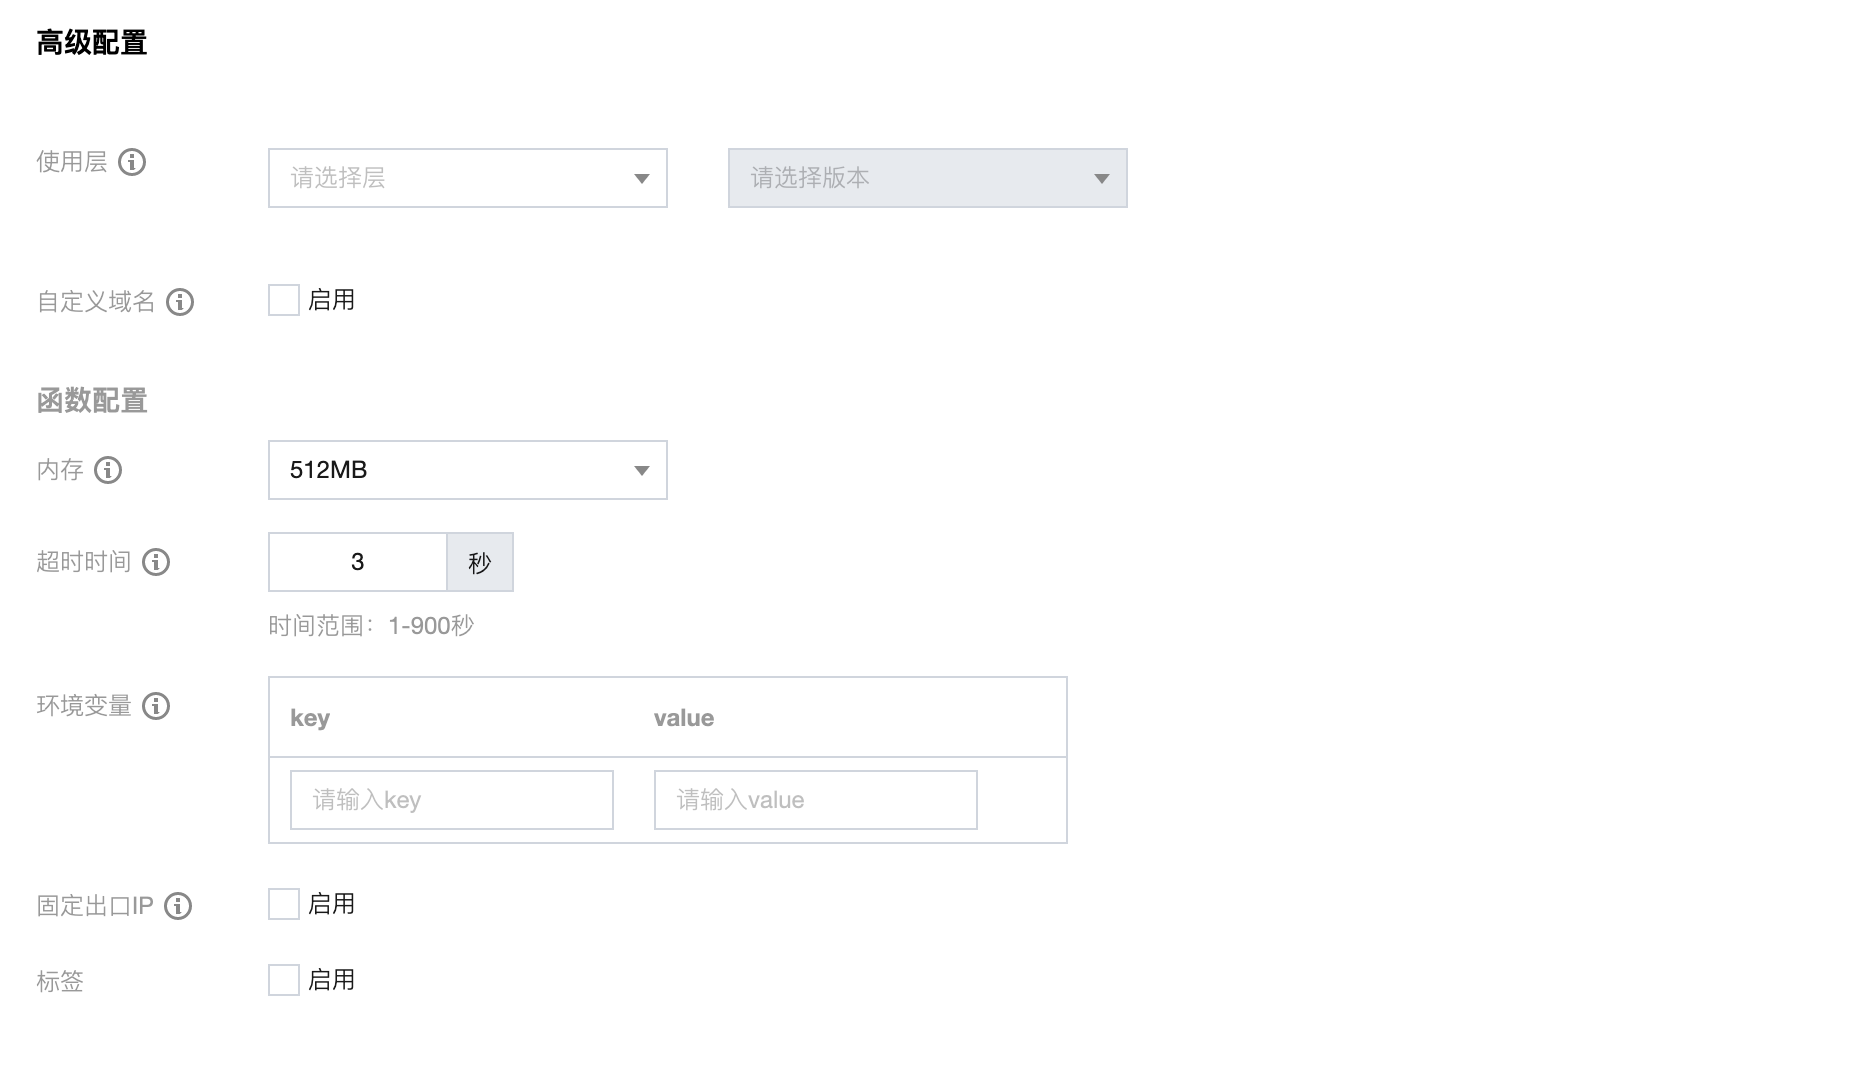Enable the 固定出口IP checkbox
1858x1092 pixels.
tap(284, 904)
